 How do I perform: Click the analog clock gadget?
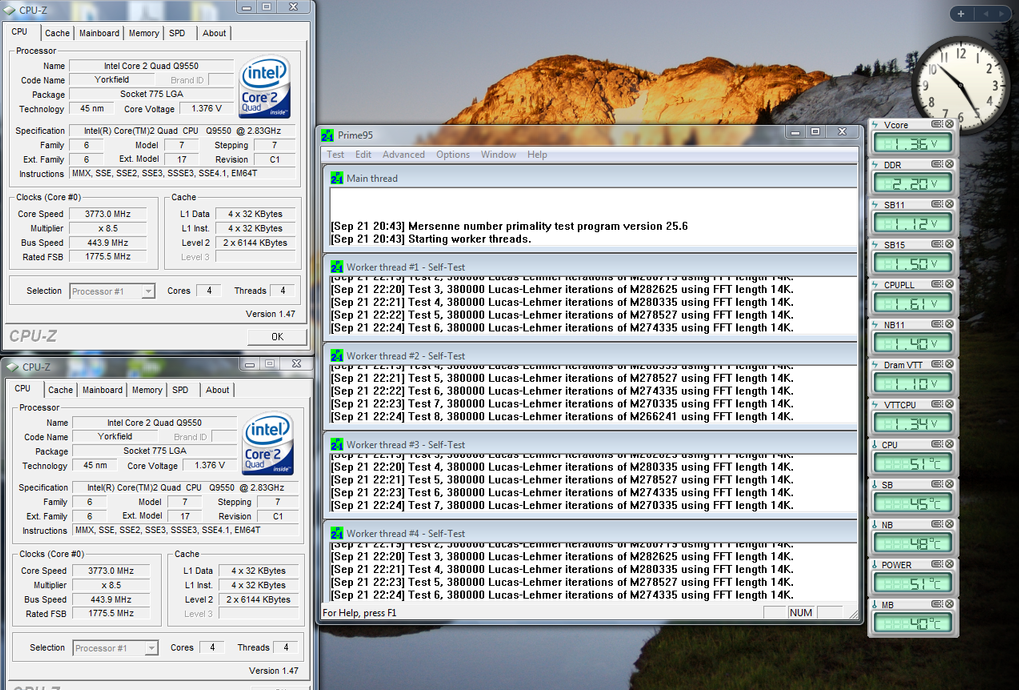click(x=959, y=83)
